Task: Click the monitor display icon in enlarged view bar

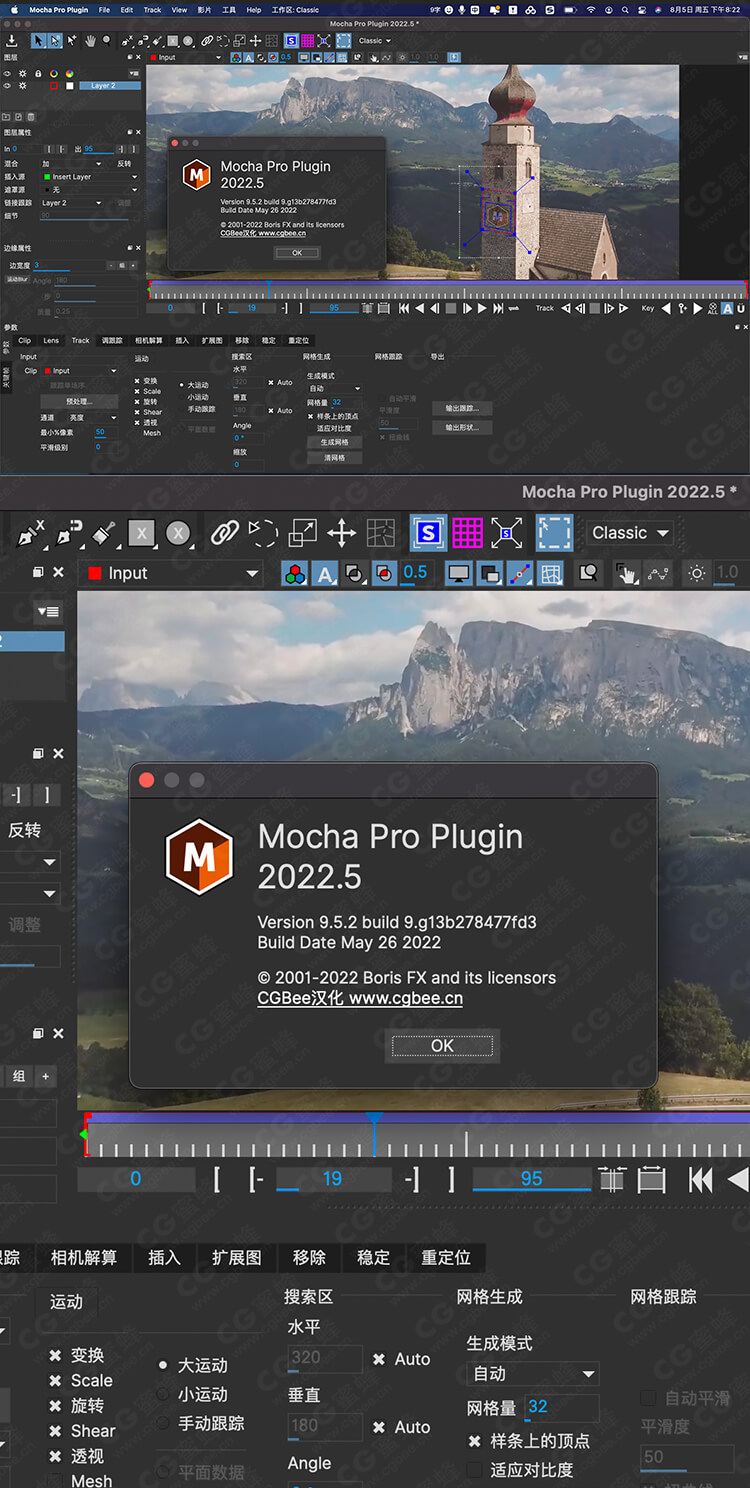Action: coord(459,573)
